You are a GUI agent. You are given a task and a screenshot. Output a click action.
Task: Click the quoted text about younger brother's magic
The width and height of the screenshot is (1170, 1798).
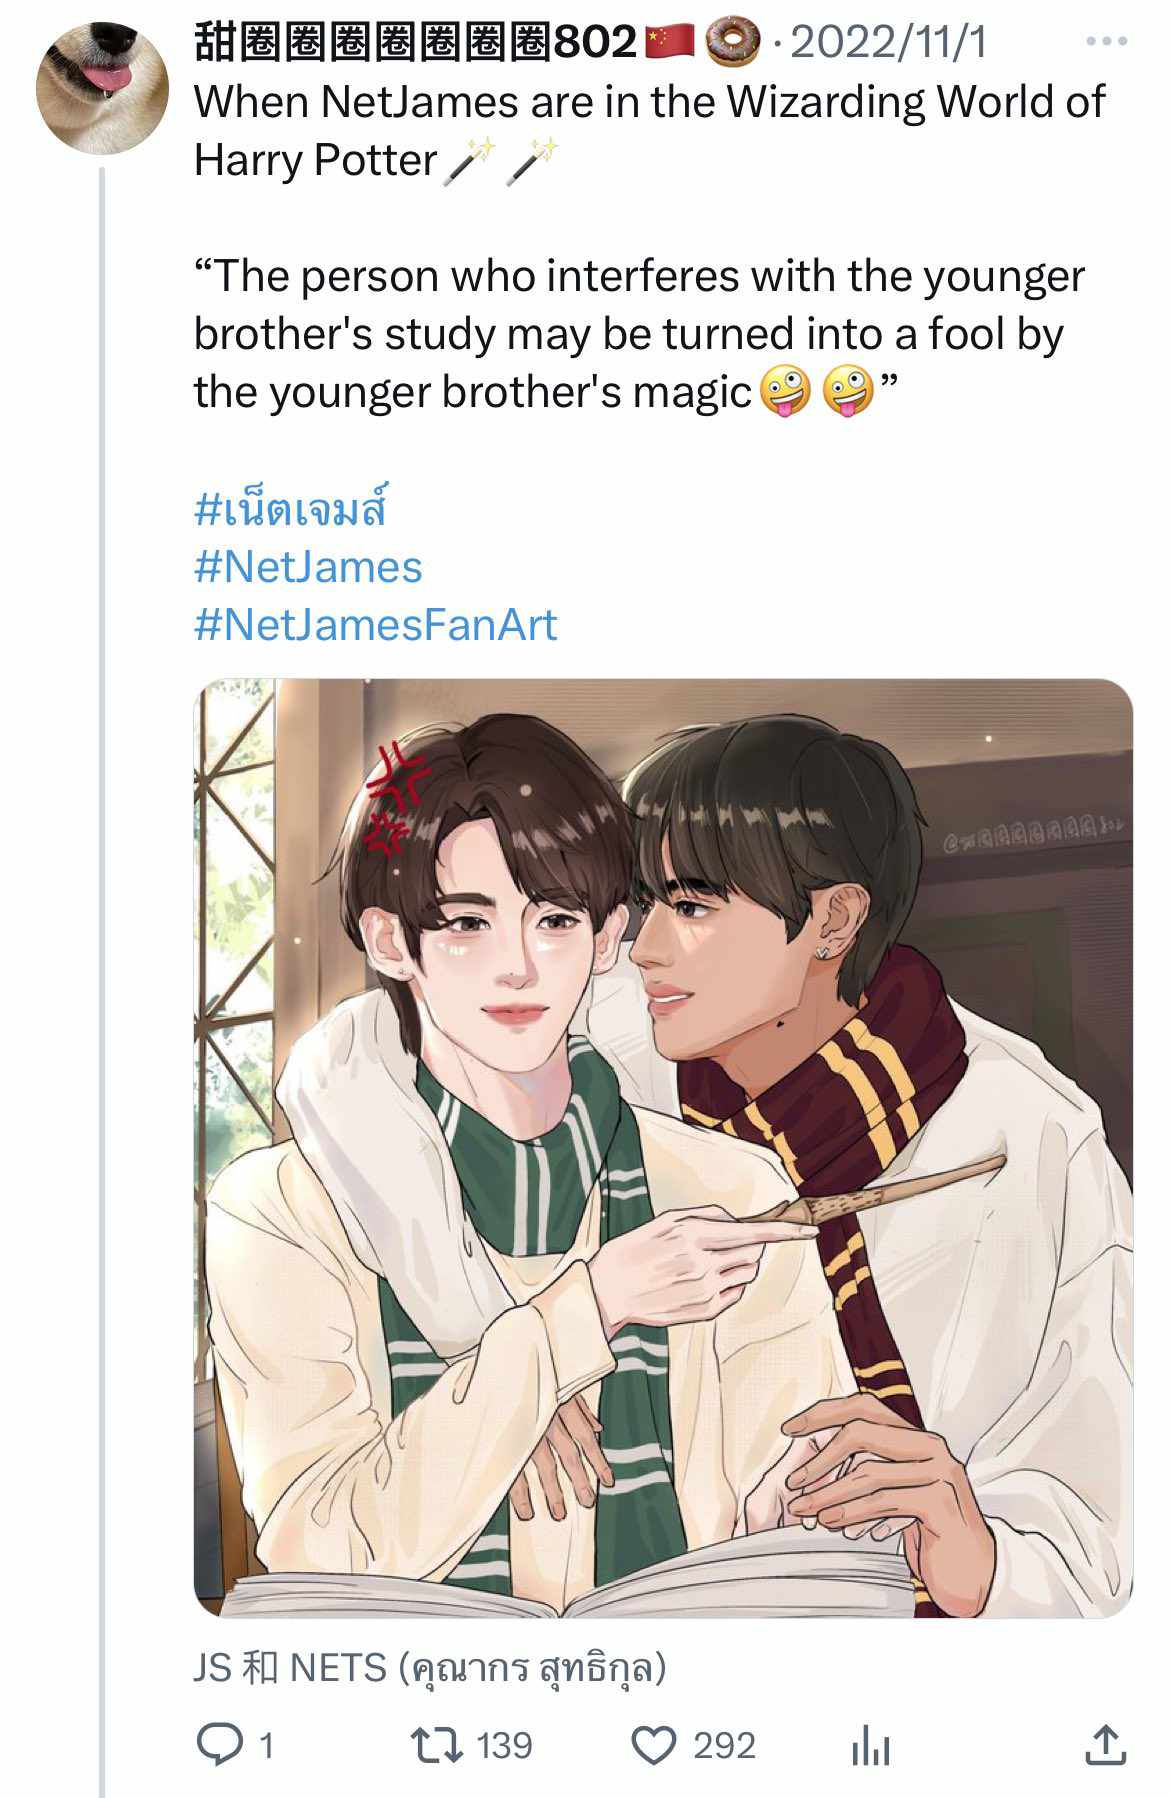640,334
